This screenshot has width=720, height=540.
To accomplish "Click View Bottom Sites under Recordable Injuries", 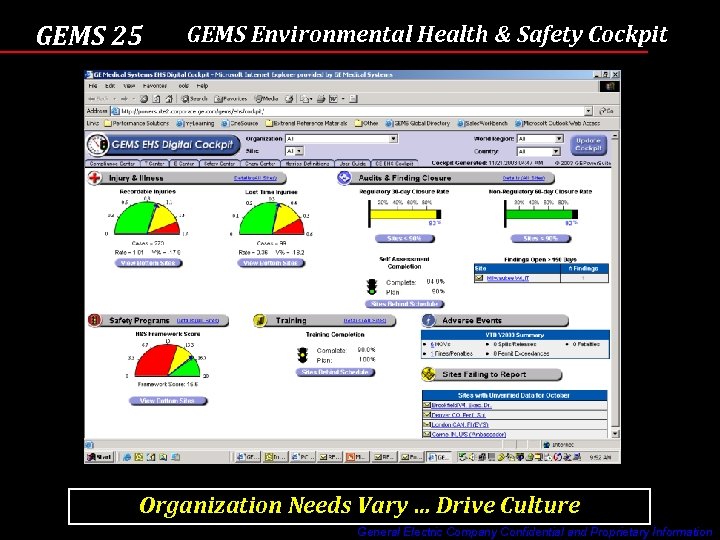I will (x=148, y=263).
